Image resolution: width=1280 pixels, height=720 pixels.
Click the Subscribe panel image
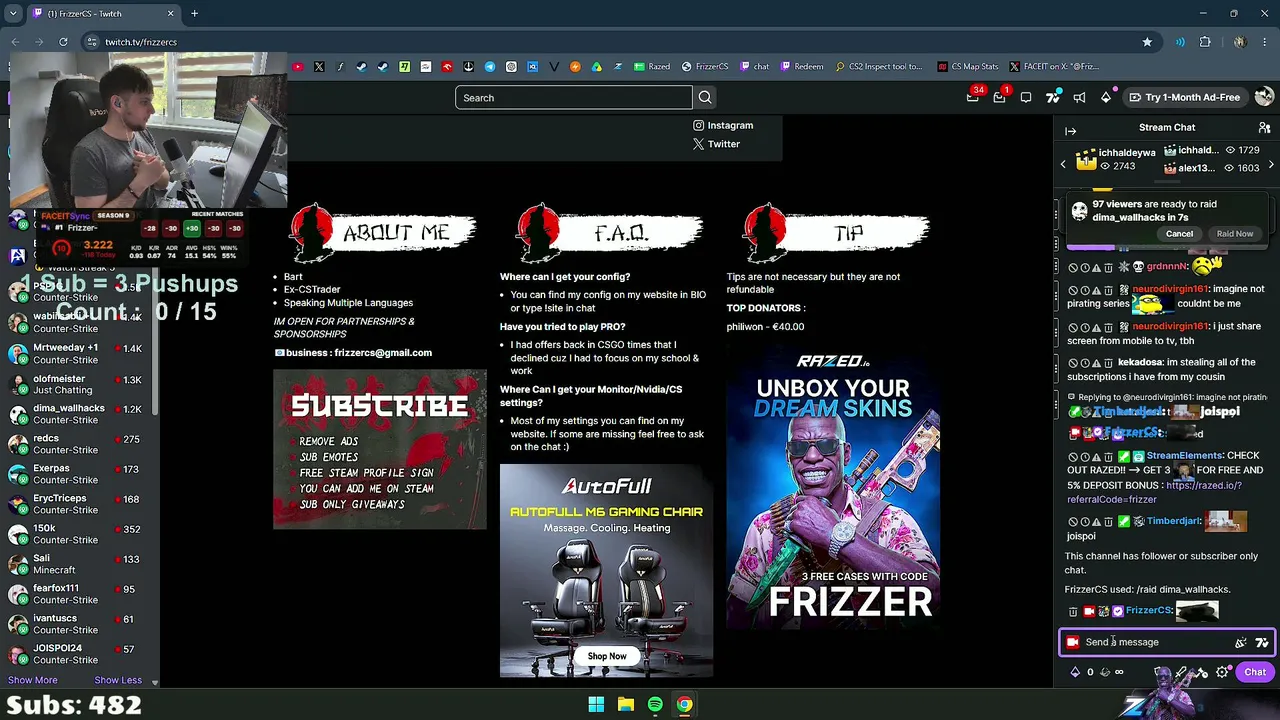380,449
